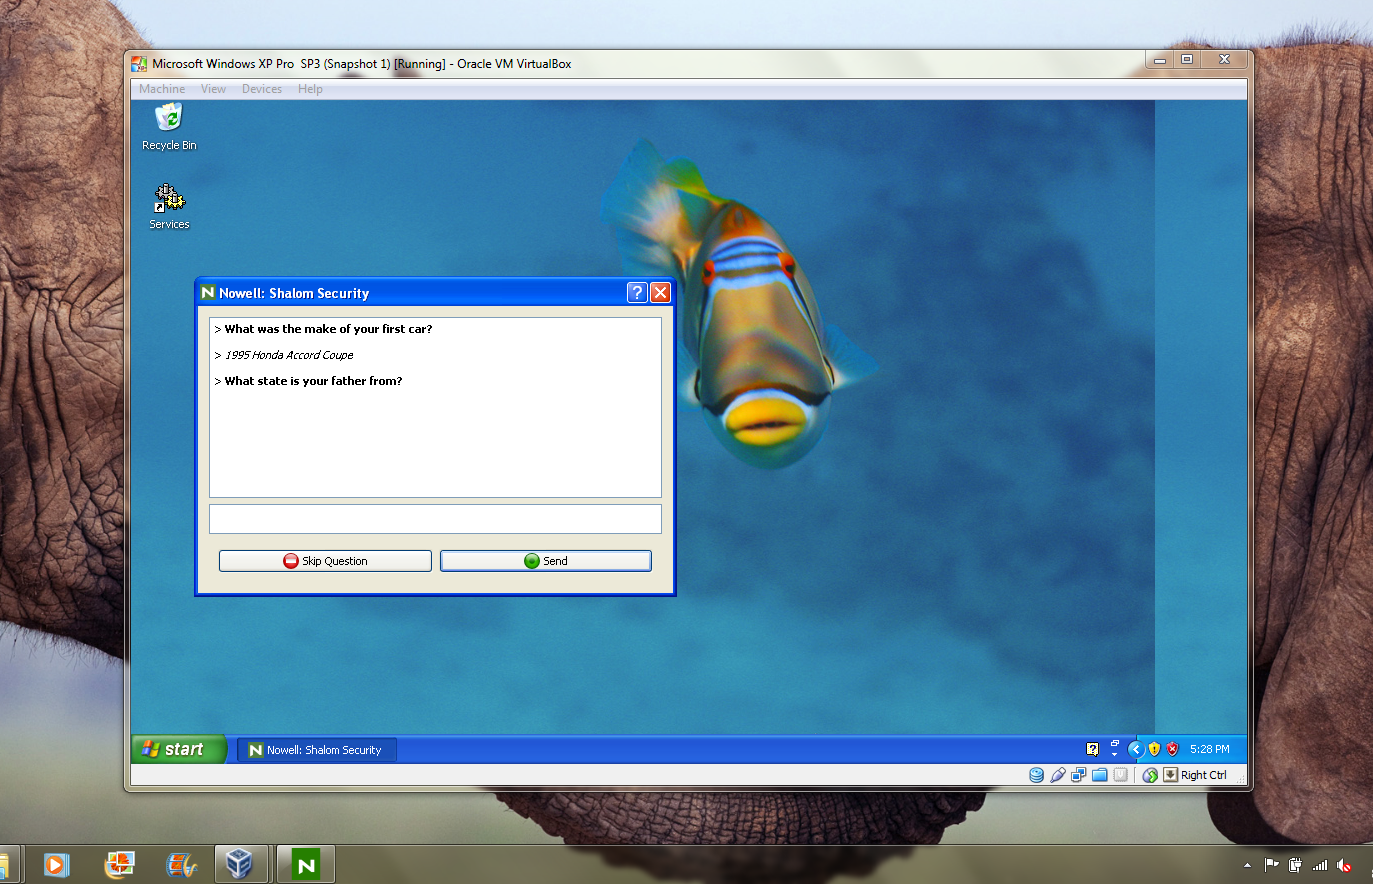Click the XP language bar help icon
Image resolution: width=1373 pixels, height=884 pixels.
coord(1092,749)
